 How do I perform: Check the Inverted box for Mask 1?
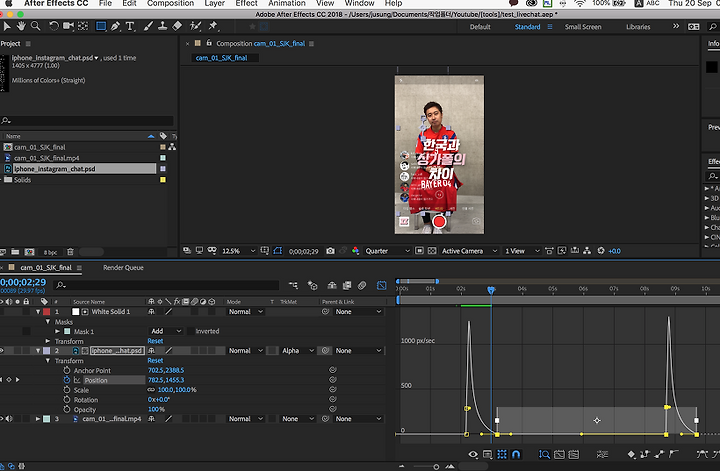pos(190,331)
